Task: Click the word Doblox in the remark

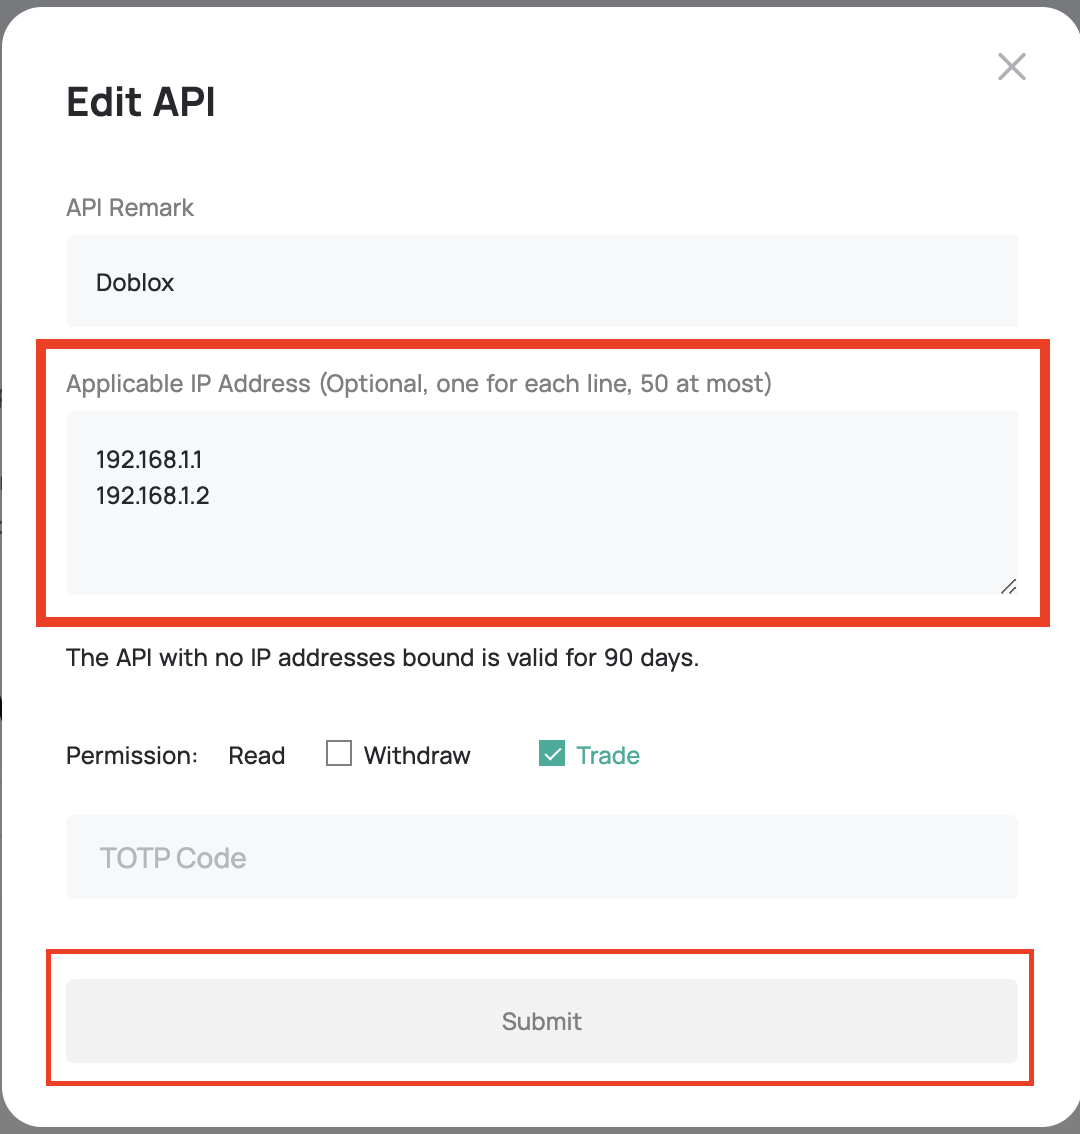Action: click(135, 283)
